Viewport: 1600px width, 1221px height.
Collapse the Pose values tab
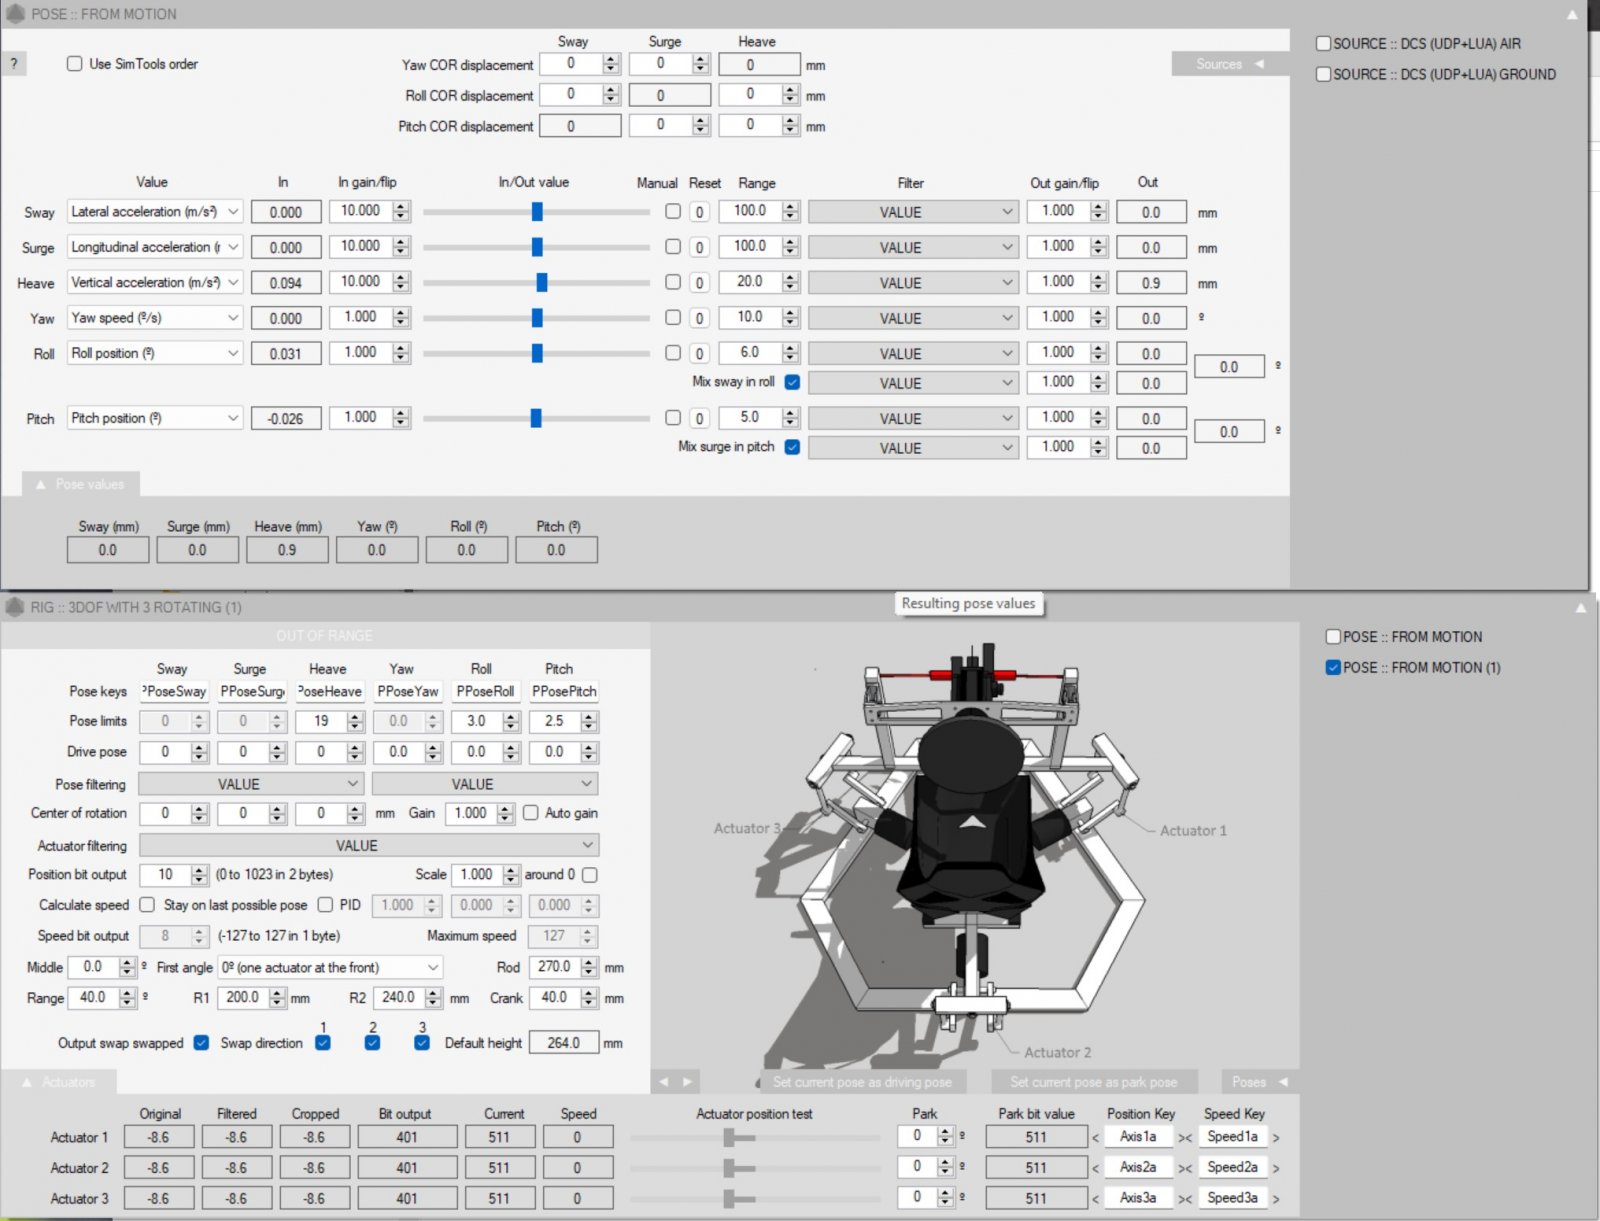pos(81,484)
